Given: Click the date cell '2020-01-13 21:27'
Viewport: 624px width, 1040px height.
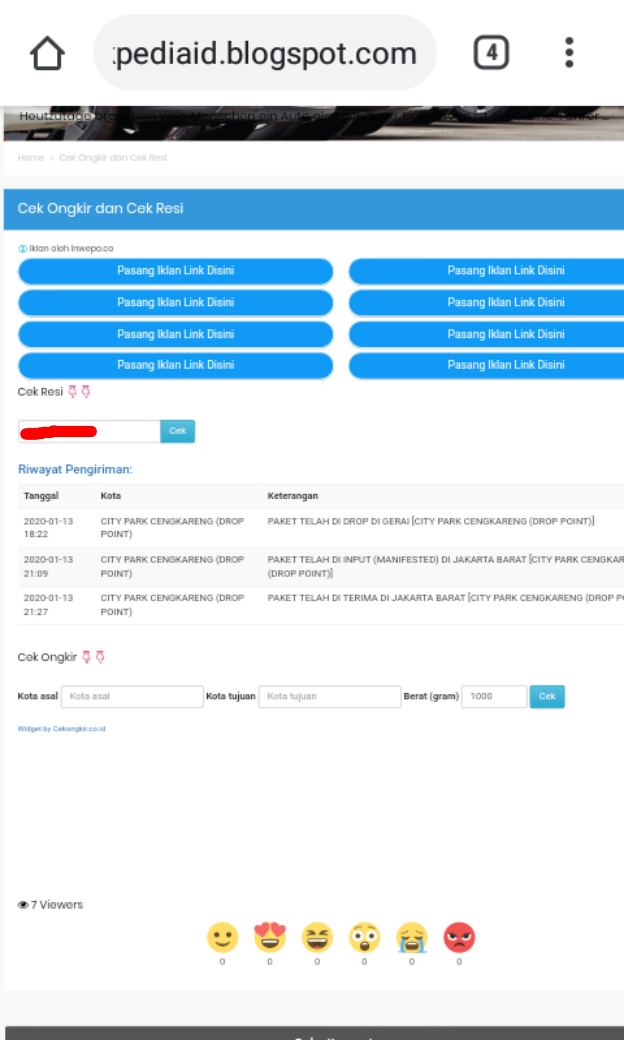Looking at the screenshot, I should pos(48,605).
